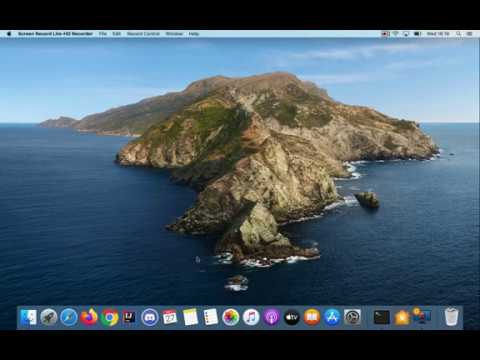Open the Photos app in dock
Image resolution: width=480 pixels, height=360 pixels.
tap(231, 317)
